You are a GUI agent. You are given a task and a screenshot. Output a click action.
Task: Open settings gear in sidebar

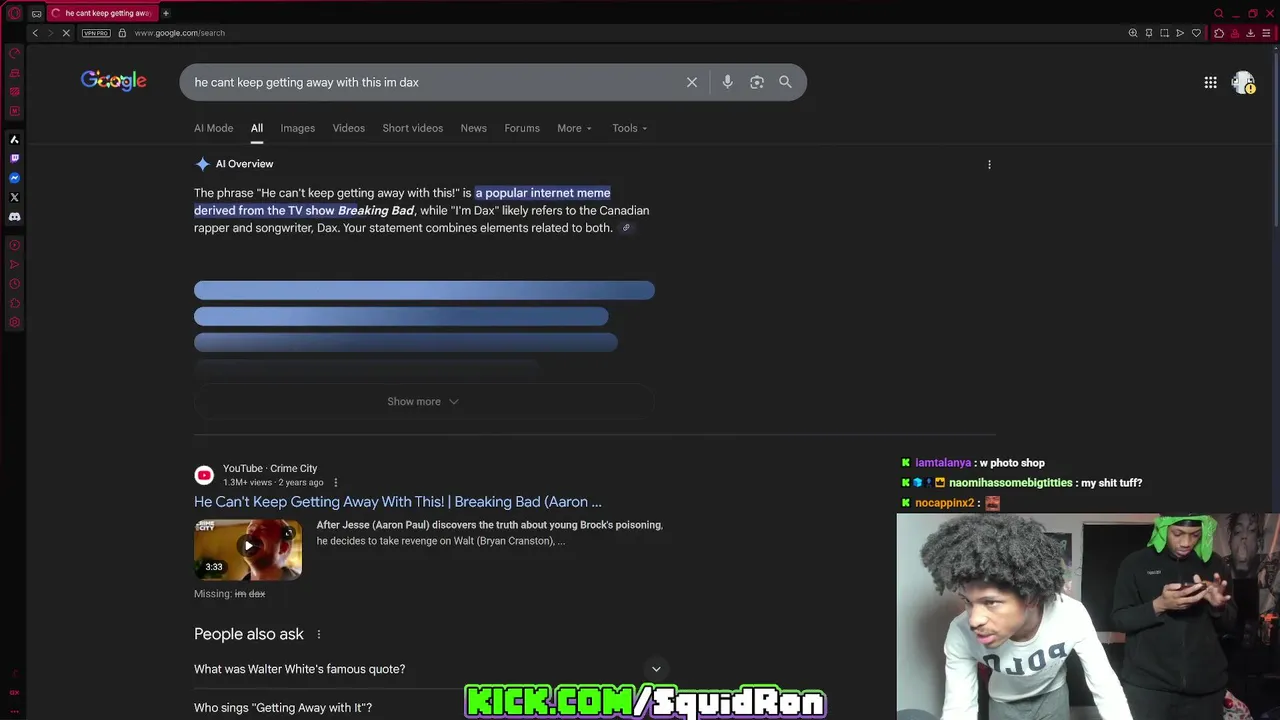pos(14,323)
